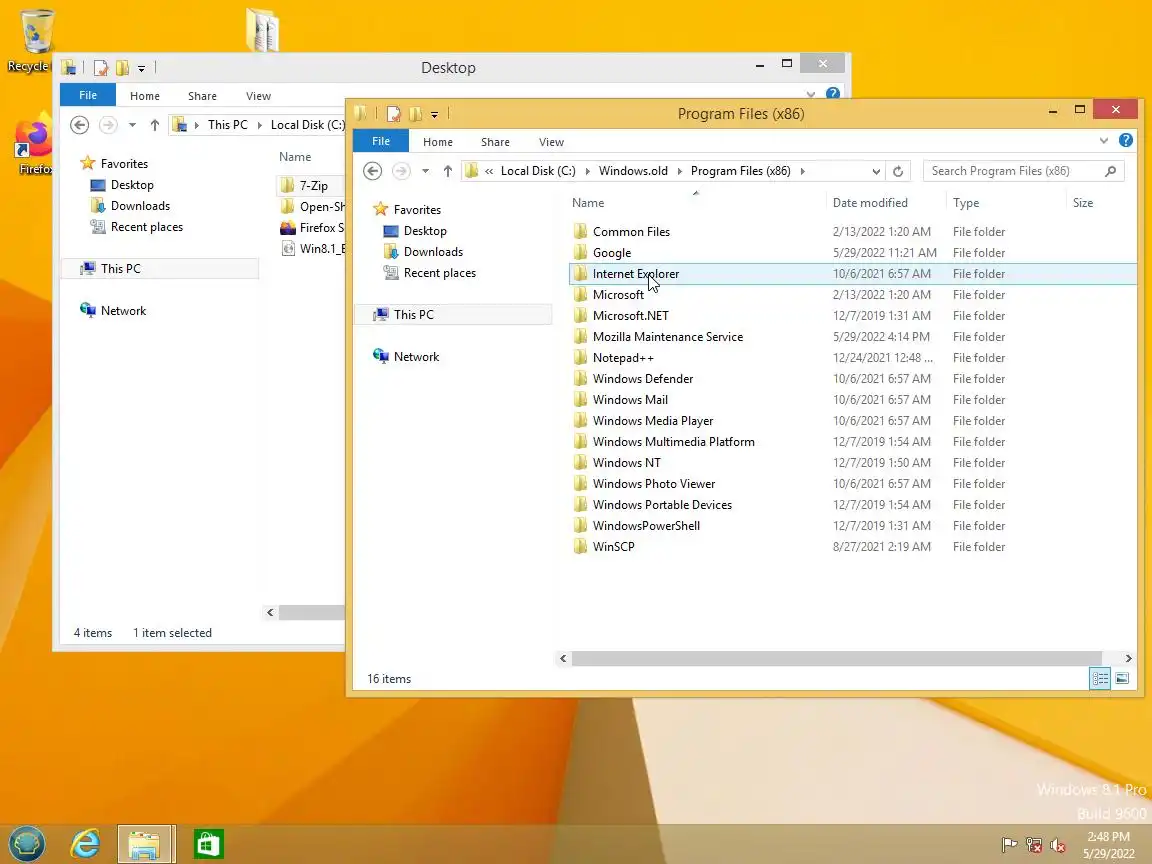The image size is (1152, 864).
Task: Show hidden breadcrumb path with double chevron
Action: pos(489,171)
